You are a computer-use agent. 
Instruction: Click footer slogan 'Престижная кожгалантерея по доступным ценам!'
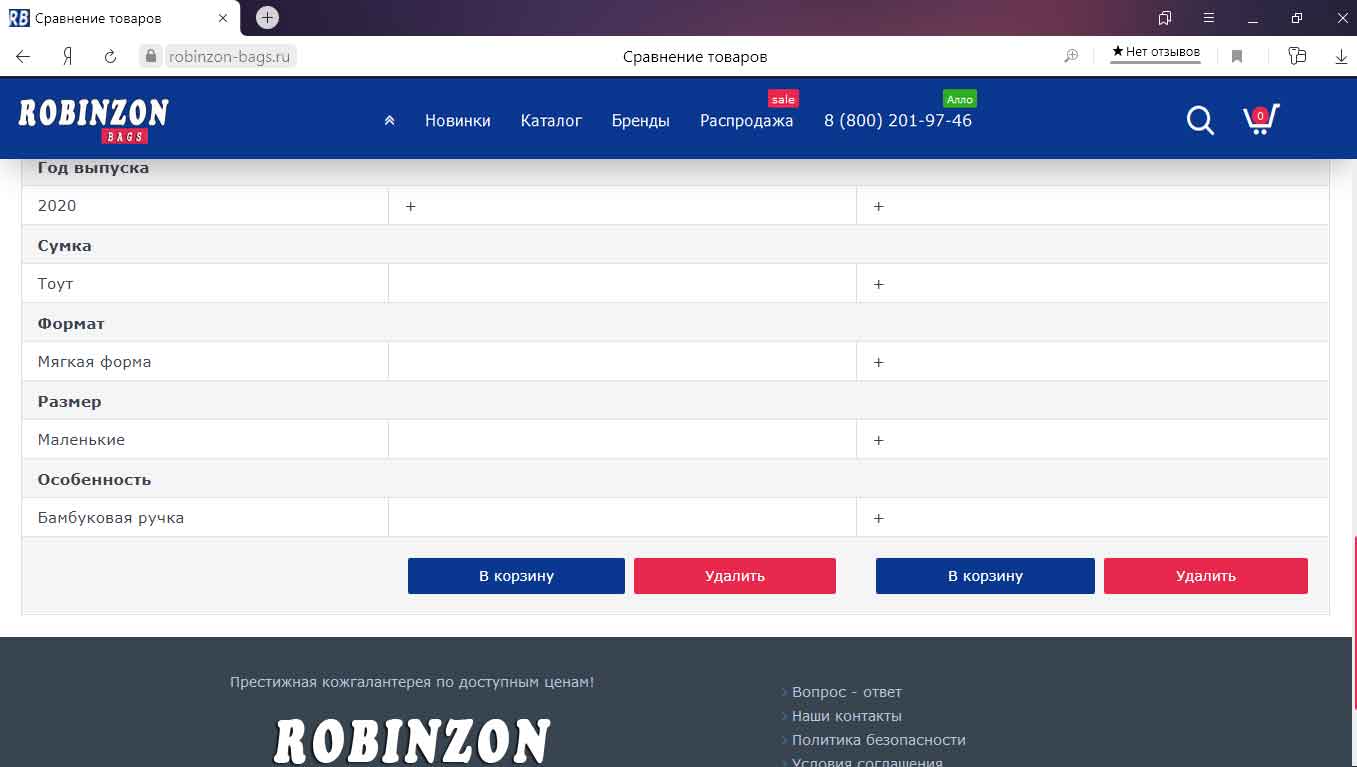(412, 682)
